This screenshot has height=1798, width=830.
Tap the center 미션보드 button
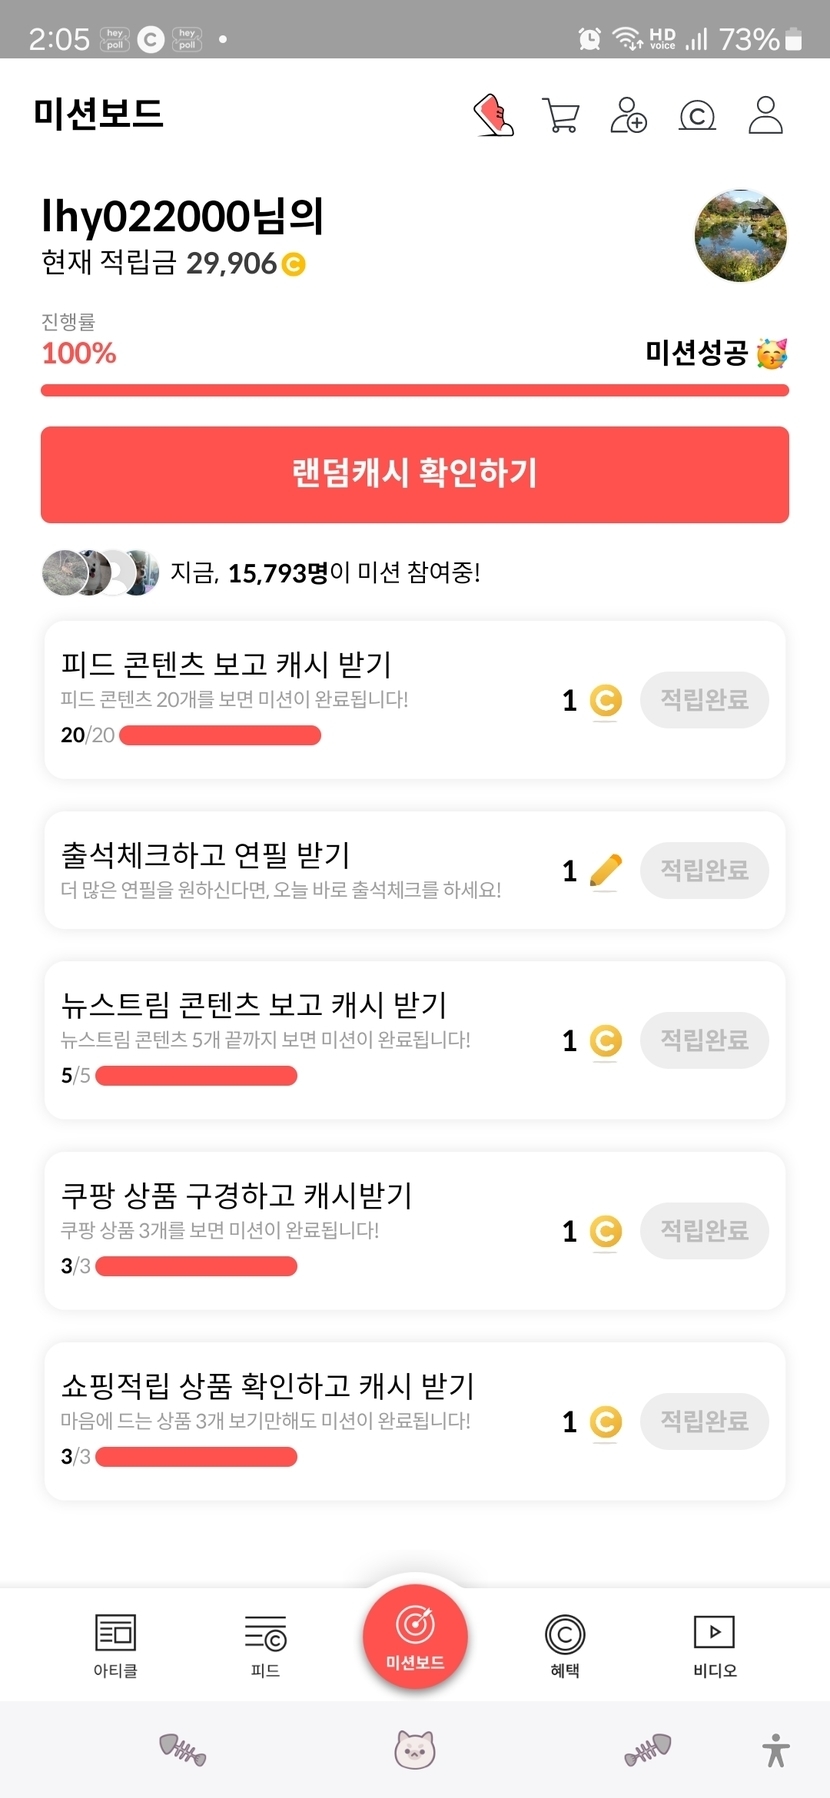415,1637
